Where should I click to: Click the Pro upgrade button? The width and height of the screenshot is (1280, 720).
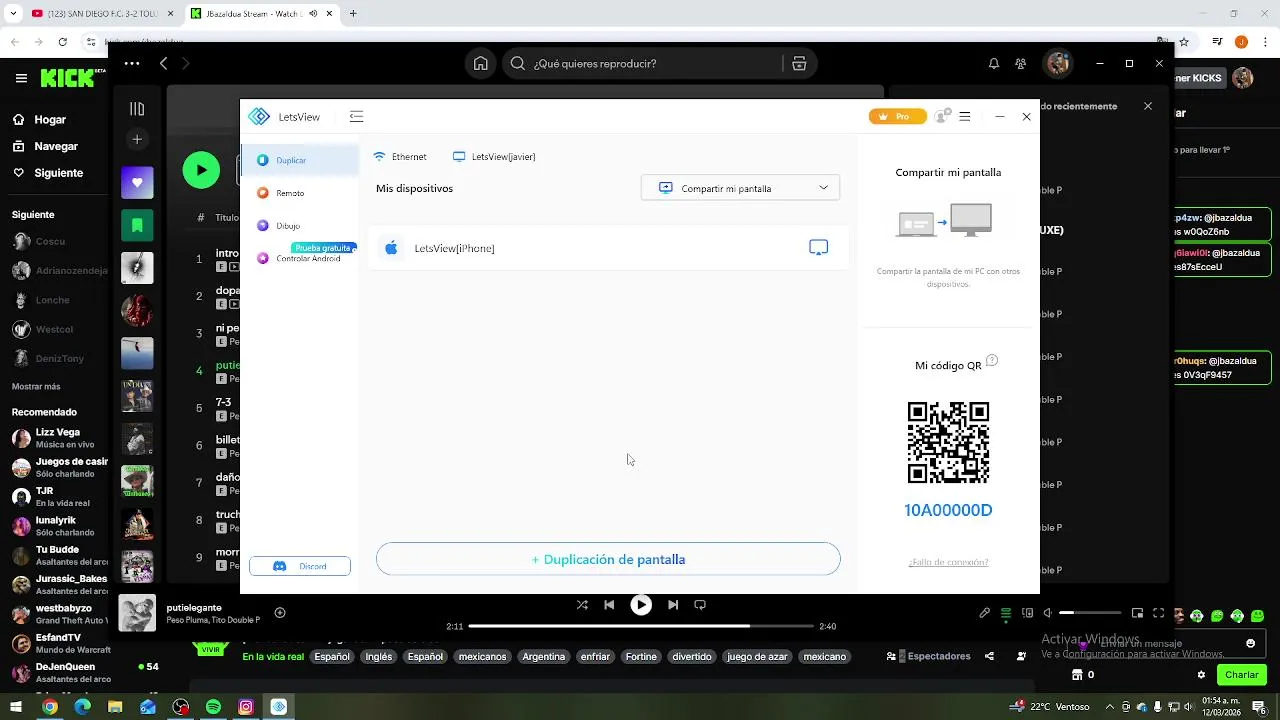(897, 117)
